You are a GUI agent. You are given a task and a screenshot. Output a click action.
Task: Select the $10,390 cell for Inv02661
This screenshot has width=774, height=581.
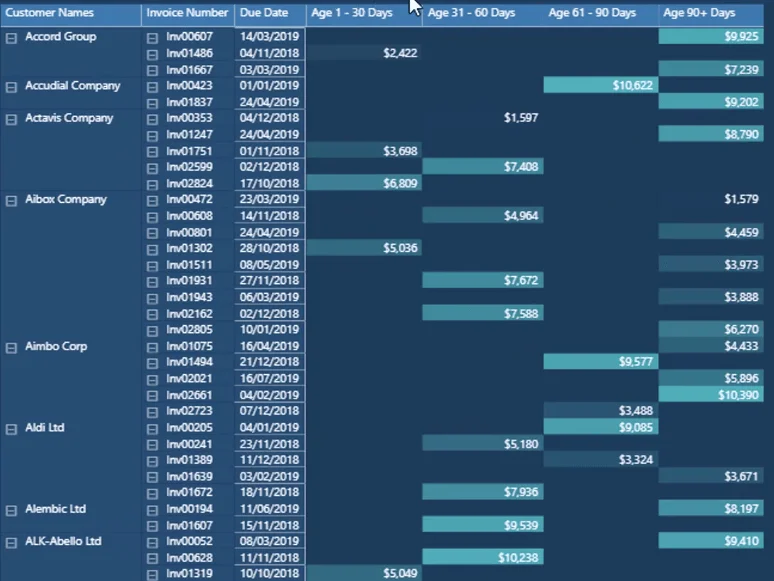click(710, 394)
